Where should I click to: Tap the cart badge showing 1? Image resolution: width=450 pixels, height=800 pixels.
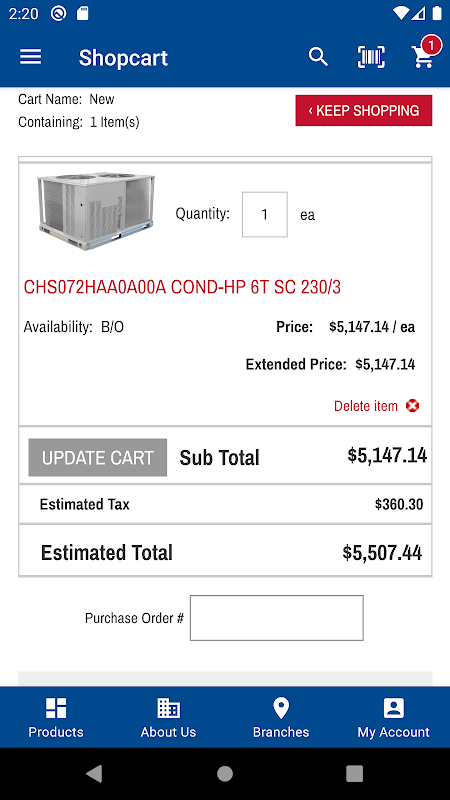point(431,46)
